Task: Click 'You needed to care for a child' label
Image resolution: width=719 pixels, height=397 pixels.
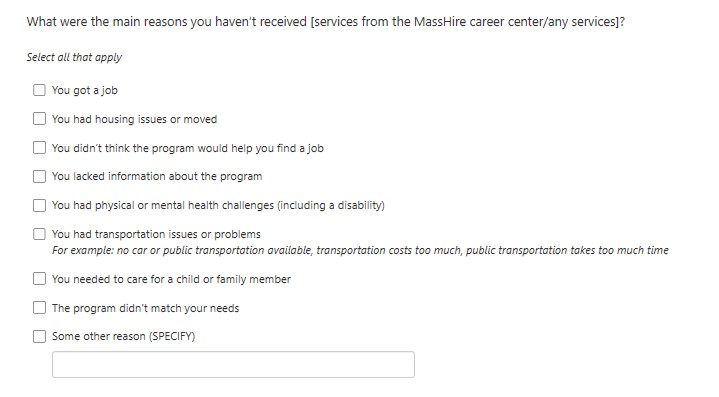Action: [171, 279]
